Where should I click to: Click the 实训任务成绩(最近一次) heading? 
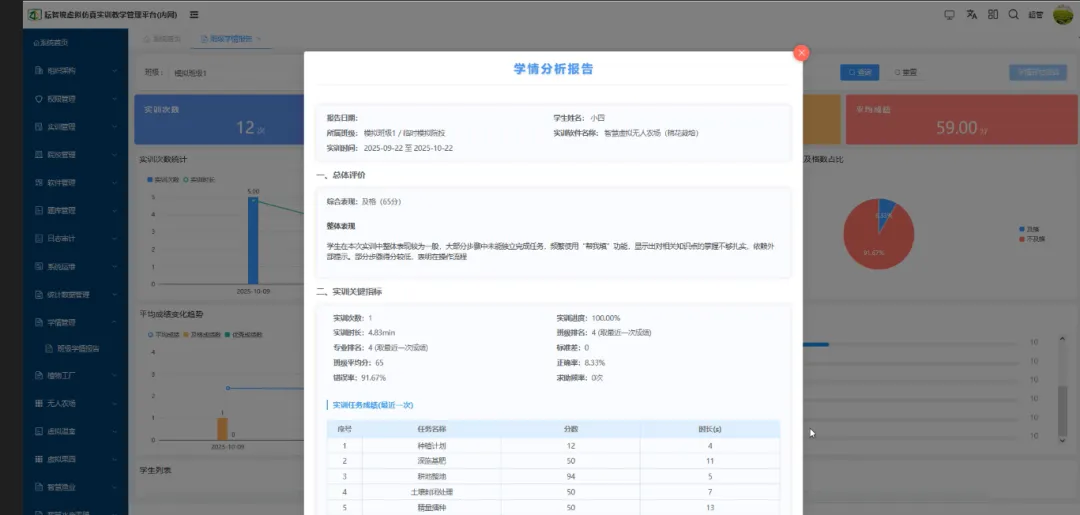pyautogui.click(x=373, y=405)
